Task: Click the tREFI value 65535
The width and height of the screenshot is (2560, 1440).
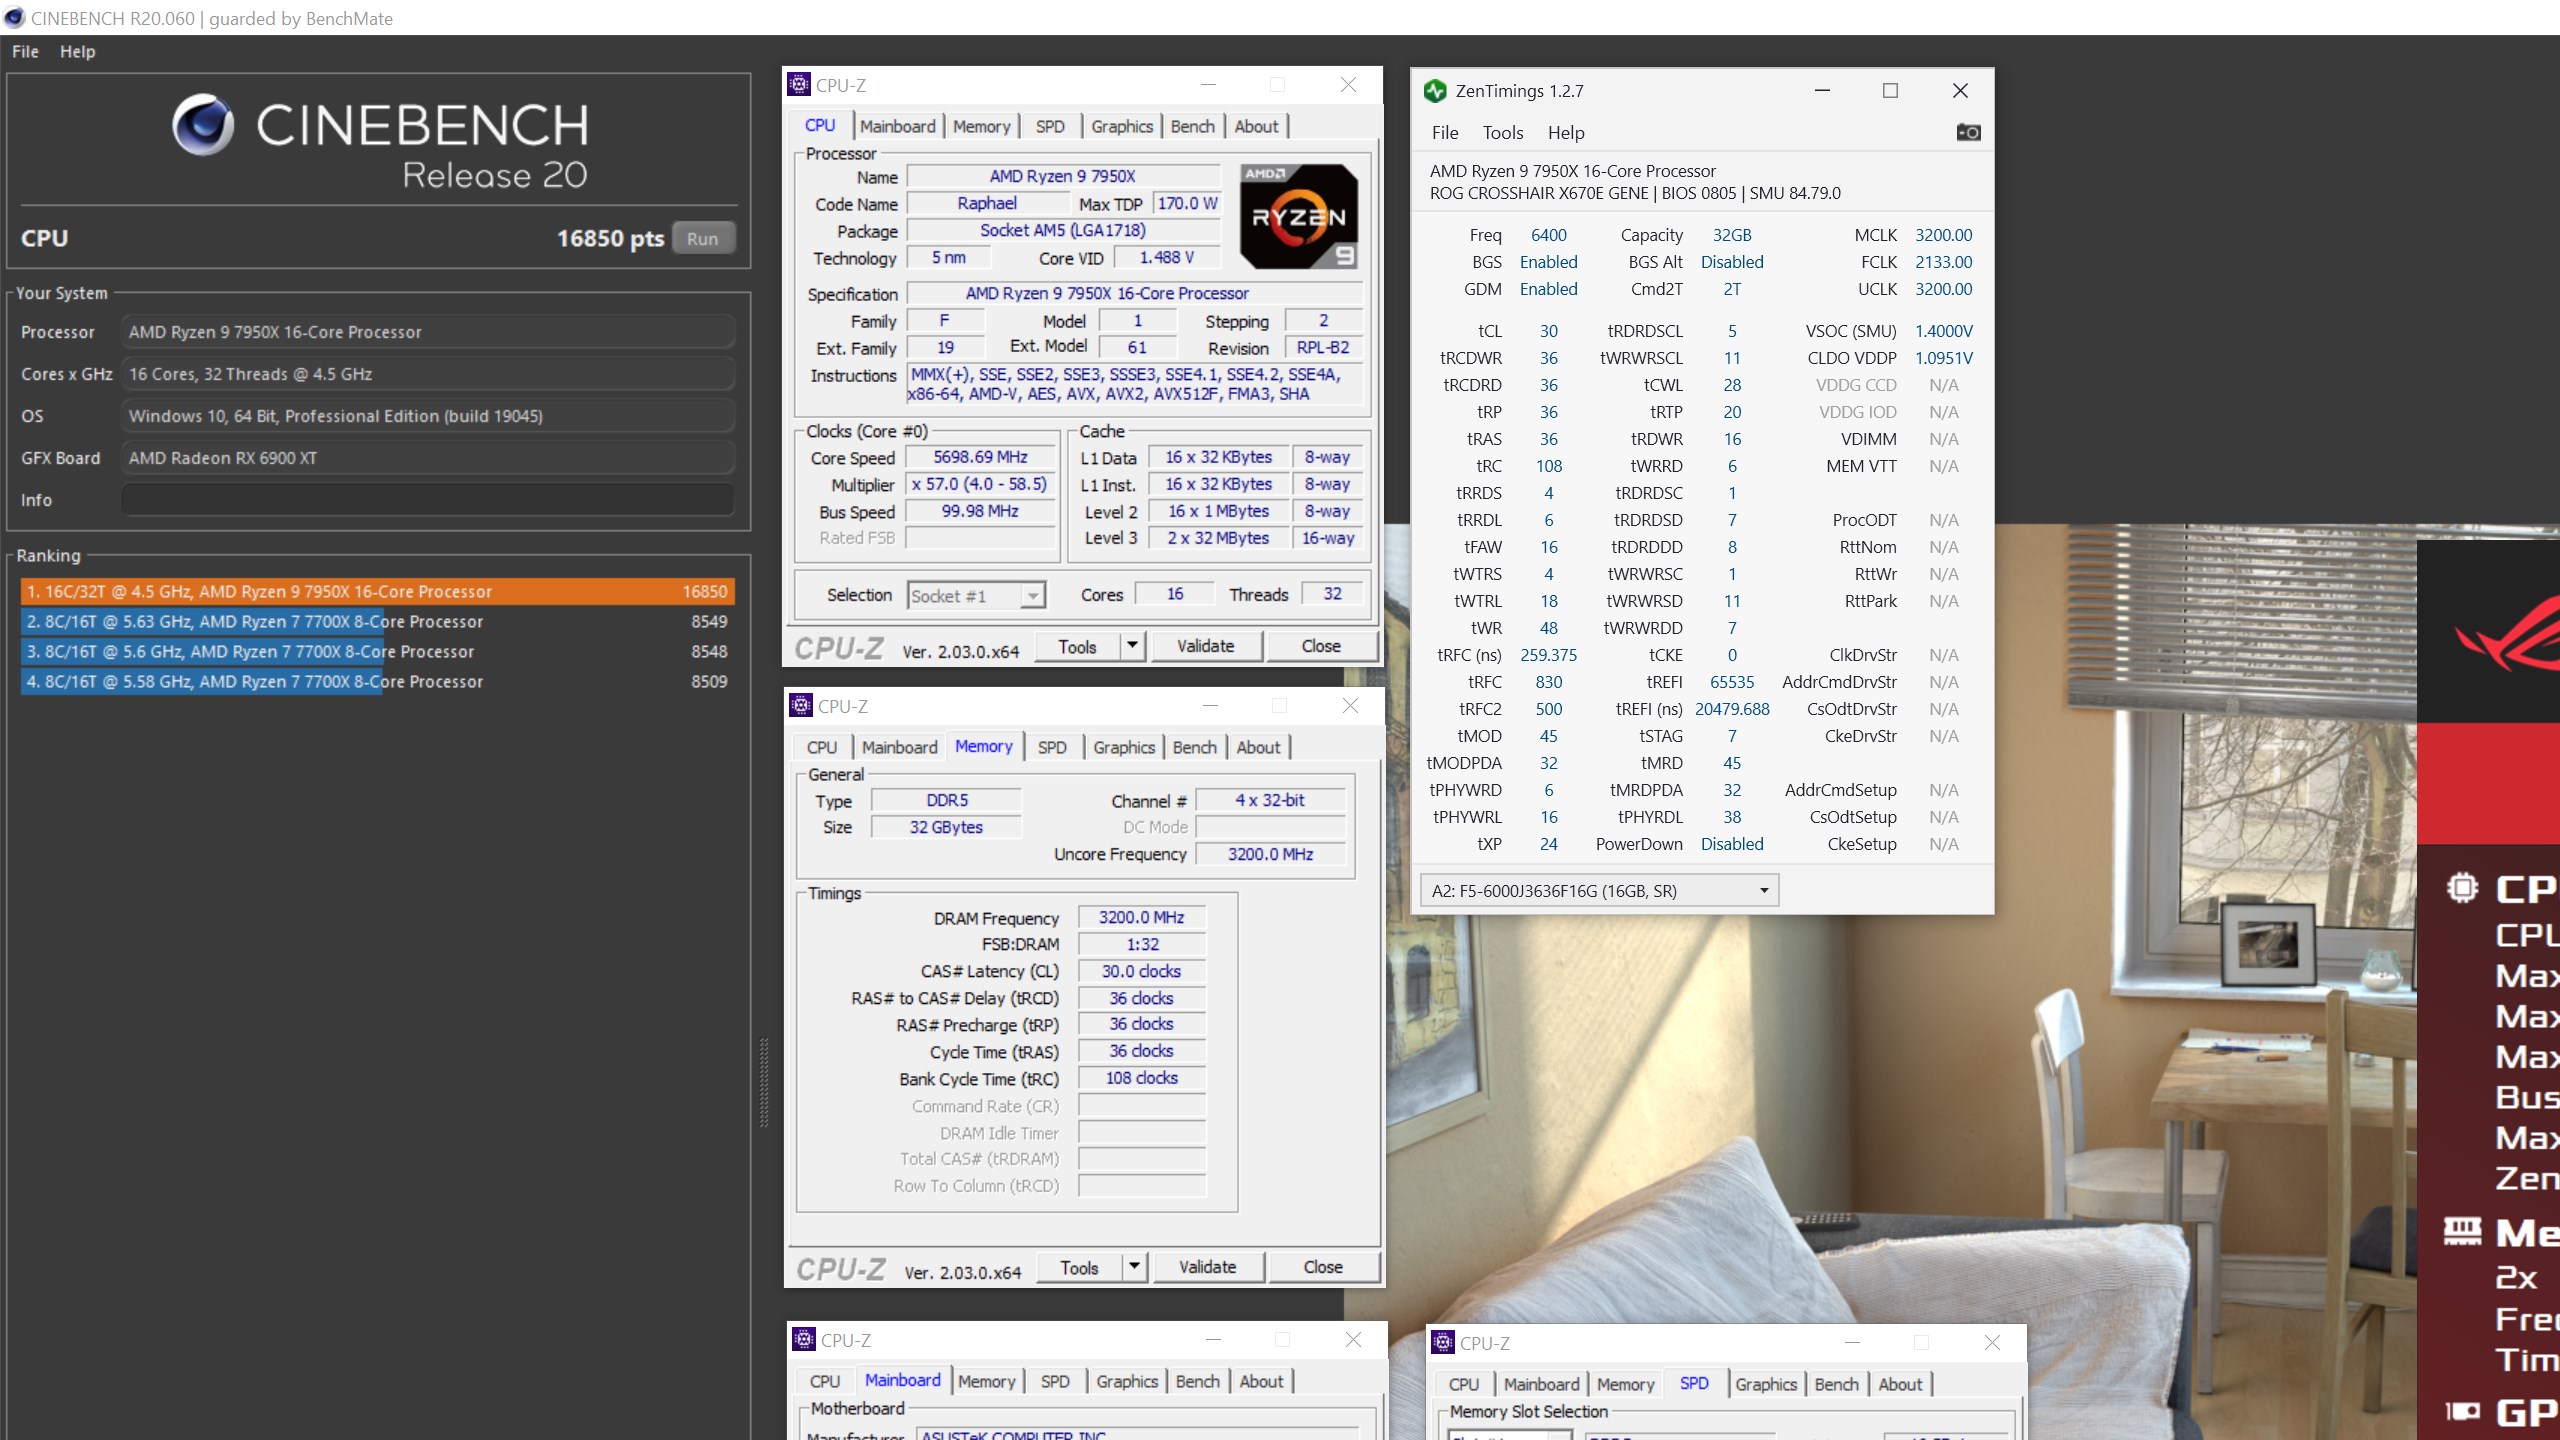Action: tap(1732, 682)
